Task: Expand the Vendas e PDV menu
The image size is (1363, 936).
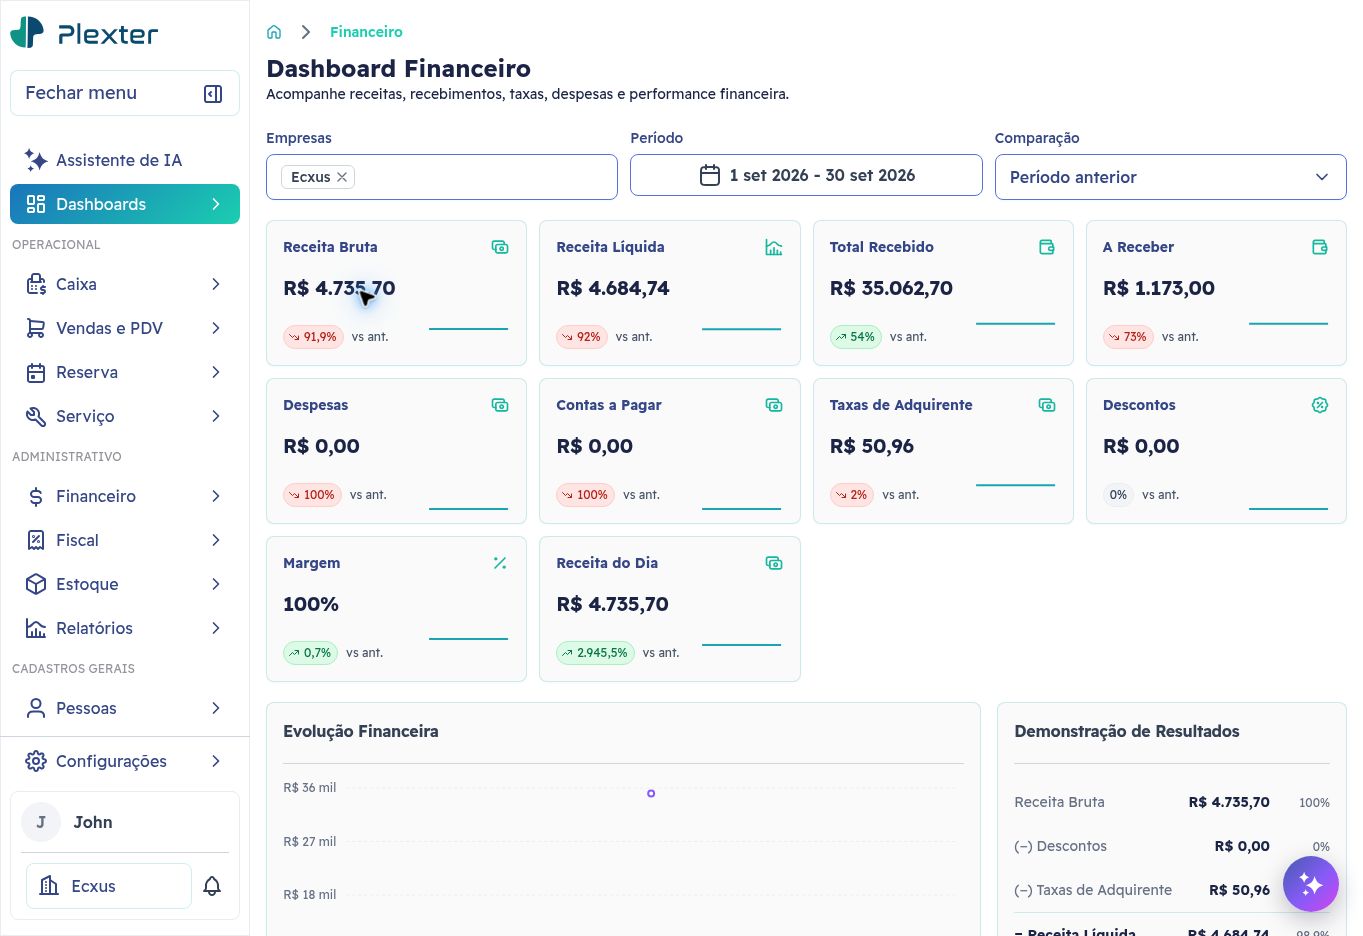Action: pyautogui.click(x=125, y=328)
